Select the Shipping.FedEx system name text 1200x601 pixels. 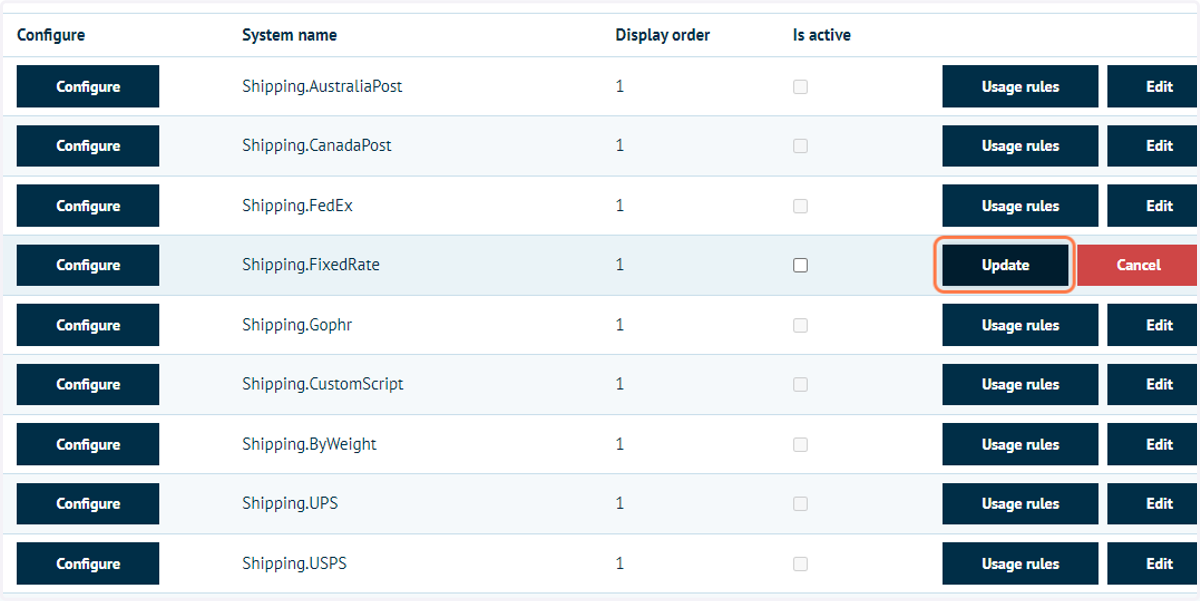pos(297,206)
